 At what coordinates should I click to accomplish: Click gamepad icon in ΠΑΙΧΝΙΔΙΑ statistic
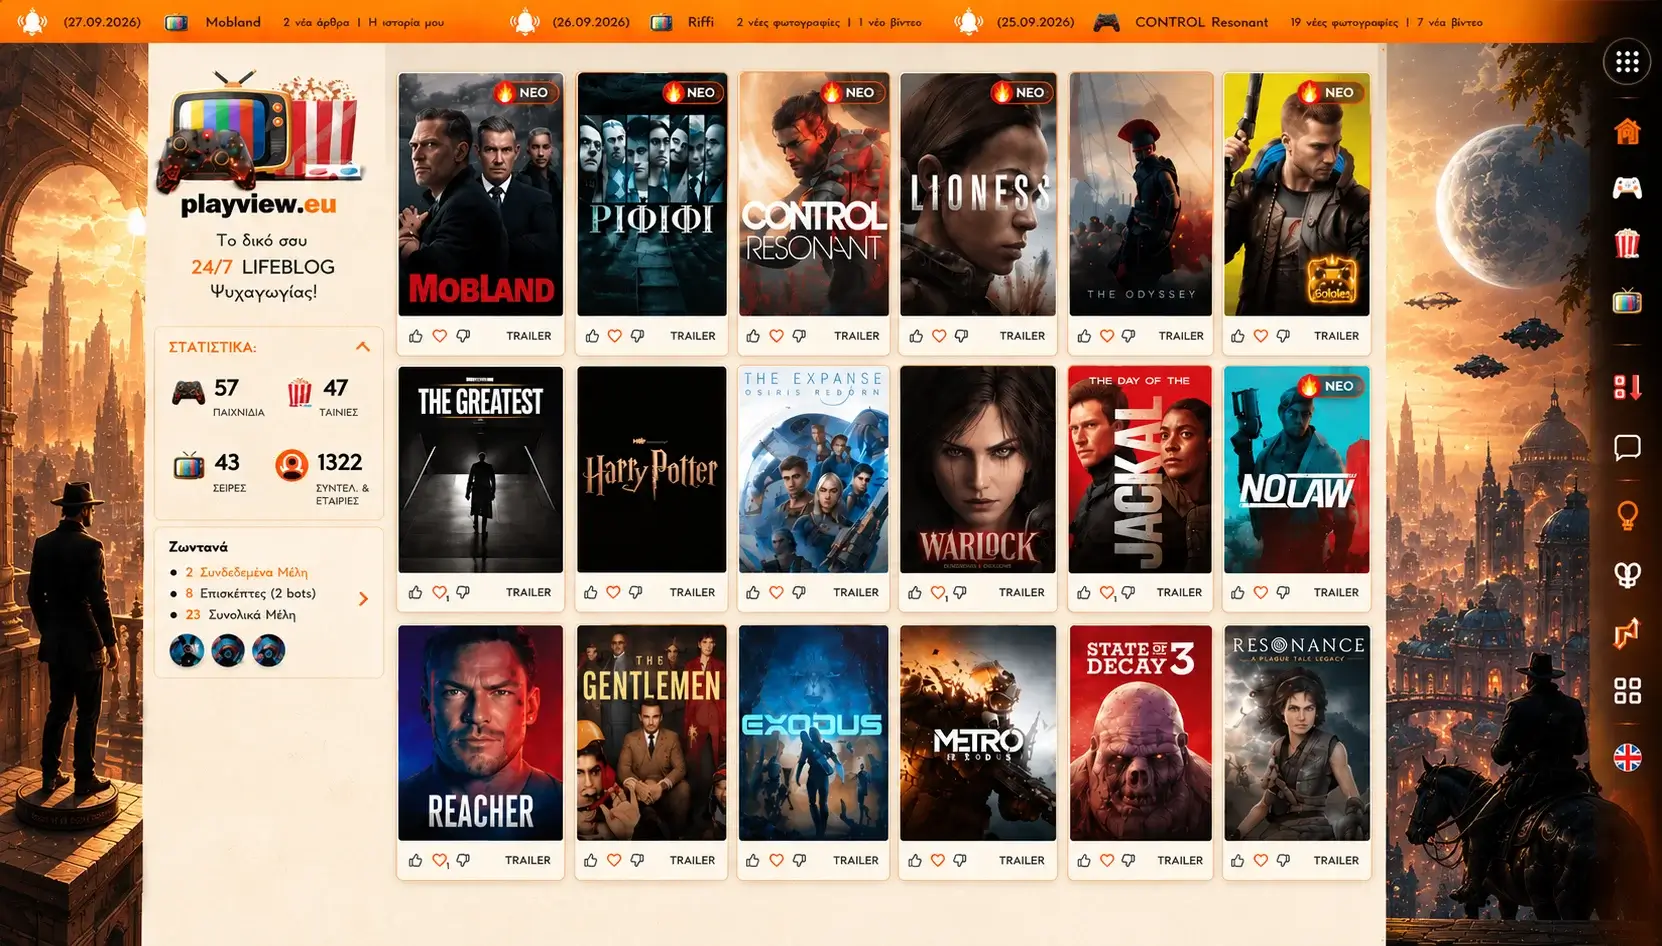pos(188,392)
